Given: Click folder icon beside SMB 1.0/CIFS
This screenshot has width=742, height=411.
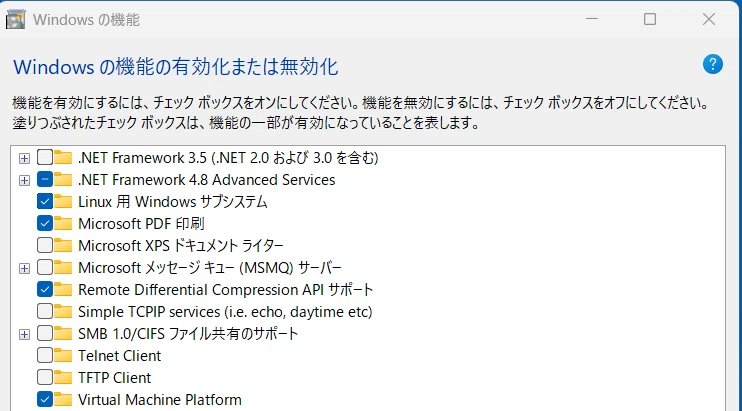Looking at the screenshot, I should pyautogui.click(x=63, y=333).
